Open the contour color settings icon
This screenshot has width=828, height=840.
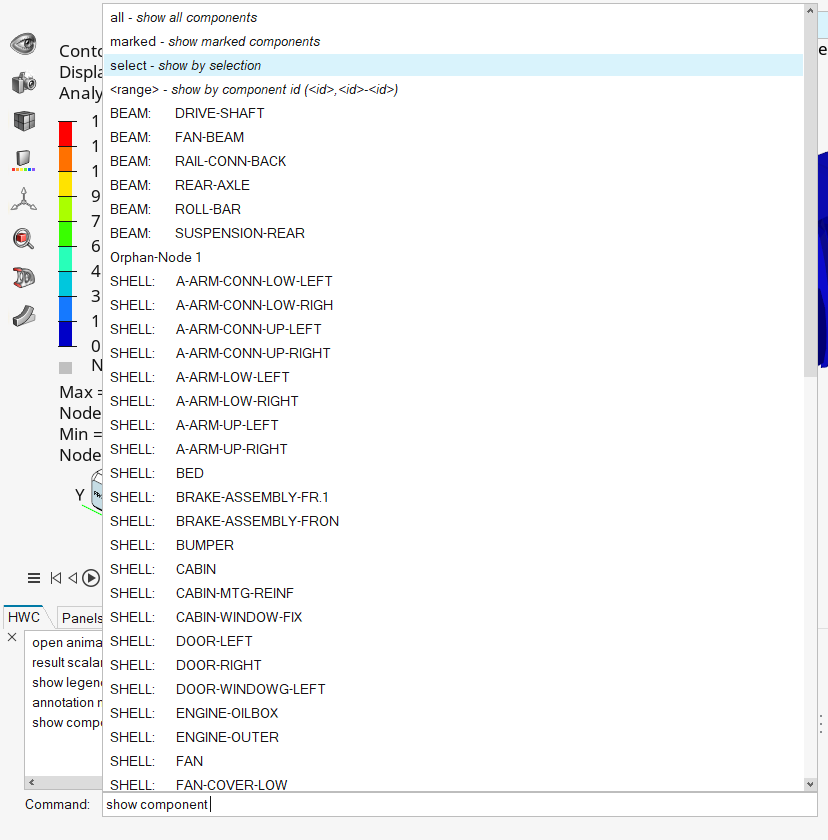coord(23,160)
